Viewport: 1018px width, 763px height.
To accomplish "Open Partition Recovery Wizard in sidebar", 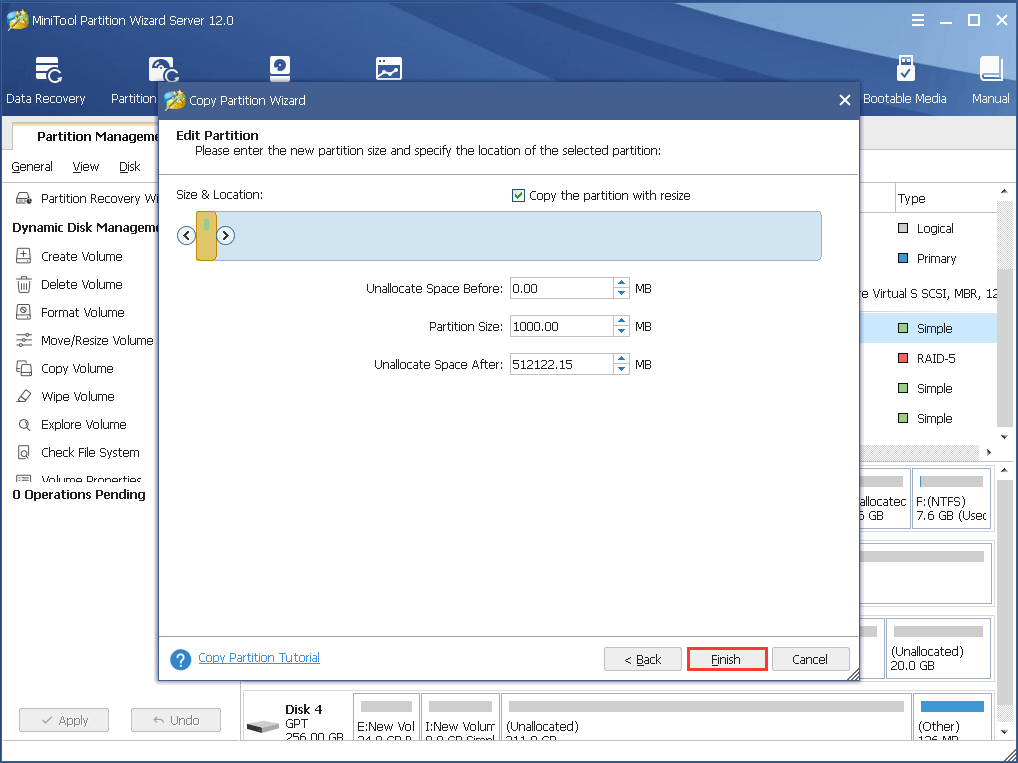I will [87, 198].
